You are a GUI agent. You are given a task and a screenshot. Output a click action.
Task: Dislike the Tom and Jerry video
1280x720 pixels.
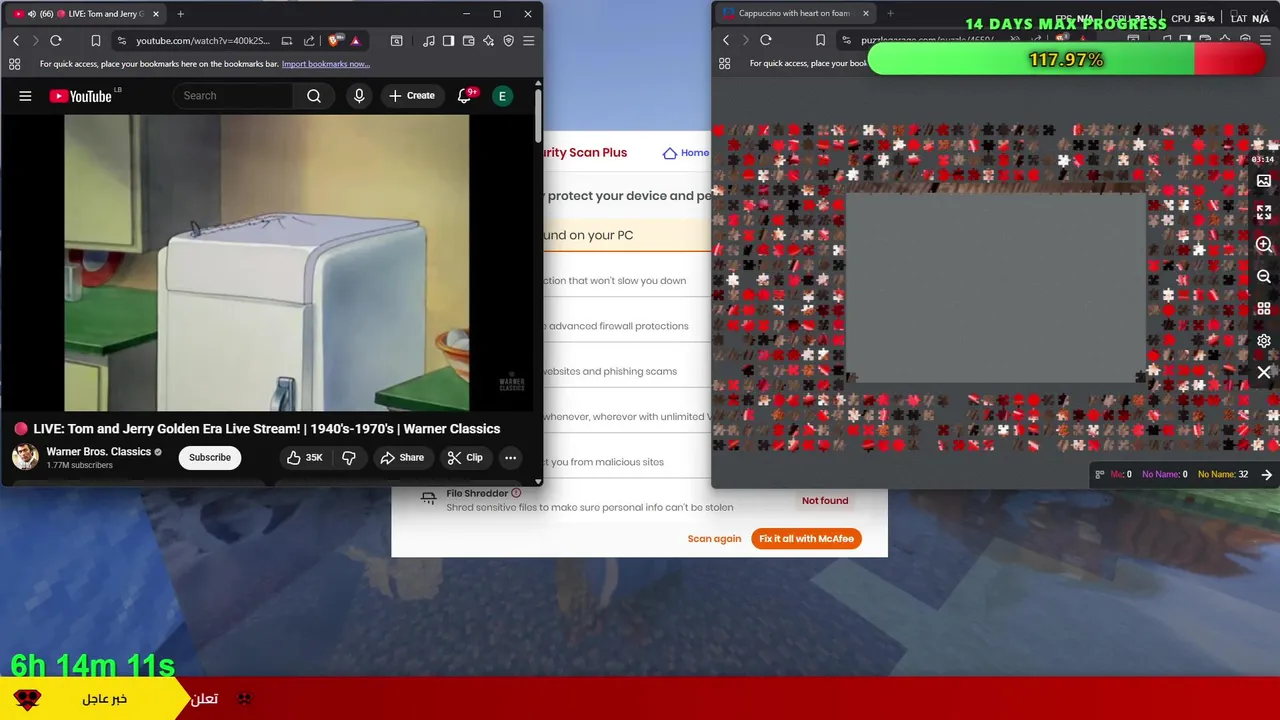coord(349,457)
